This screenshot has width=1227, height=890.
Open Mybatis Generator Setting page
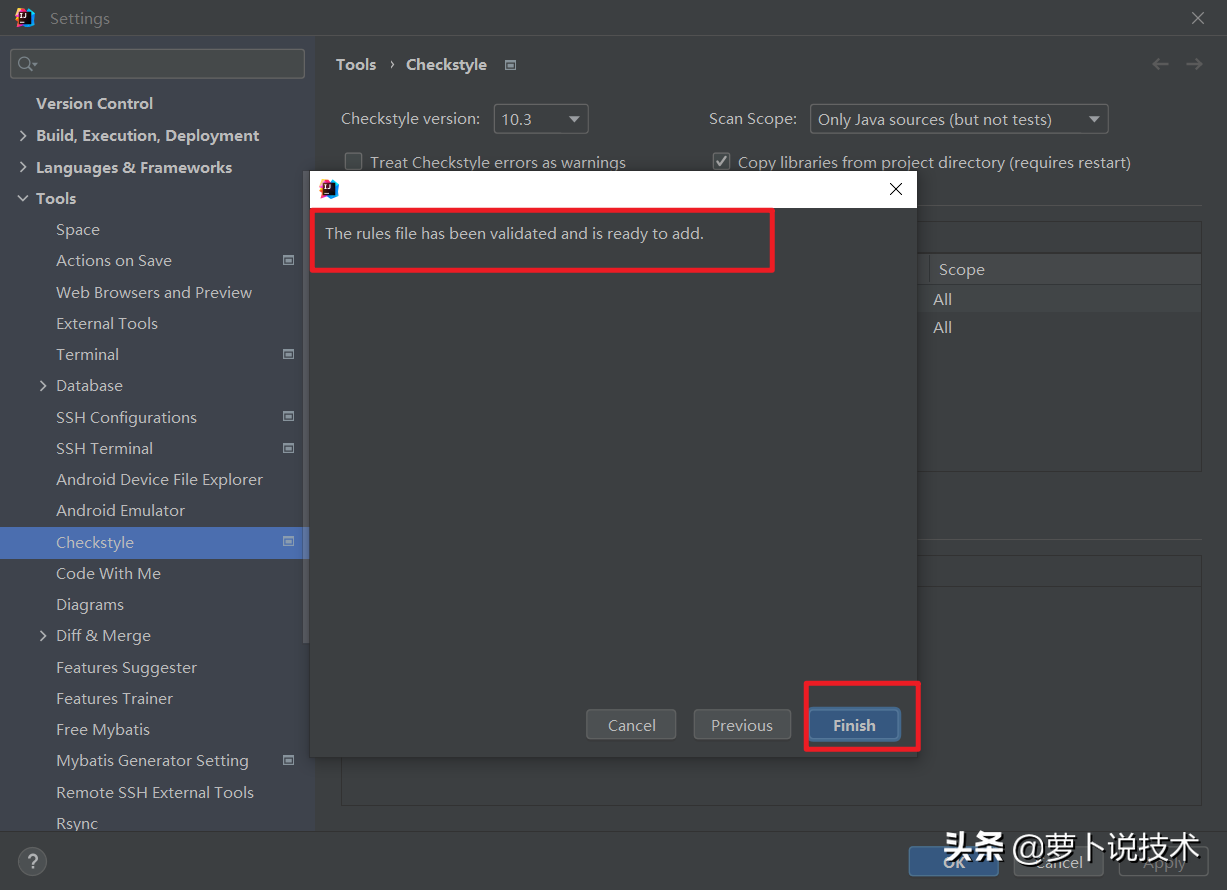152,761
